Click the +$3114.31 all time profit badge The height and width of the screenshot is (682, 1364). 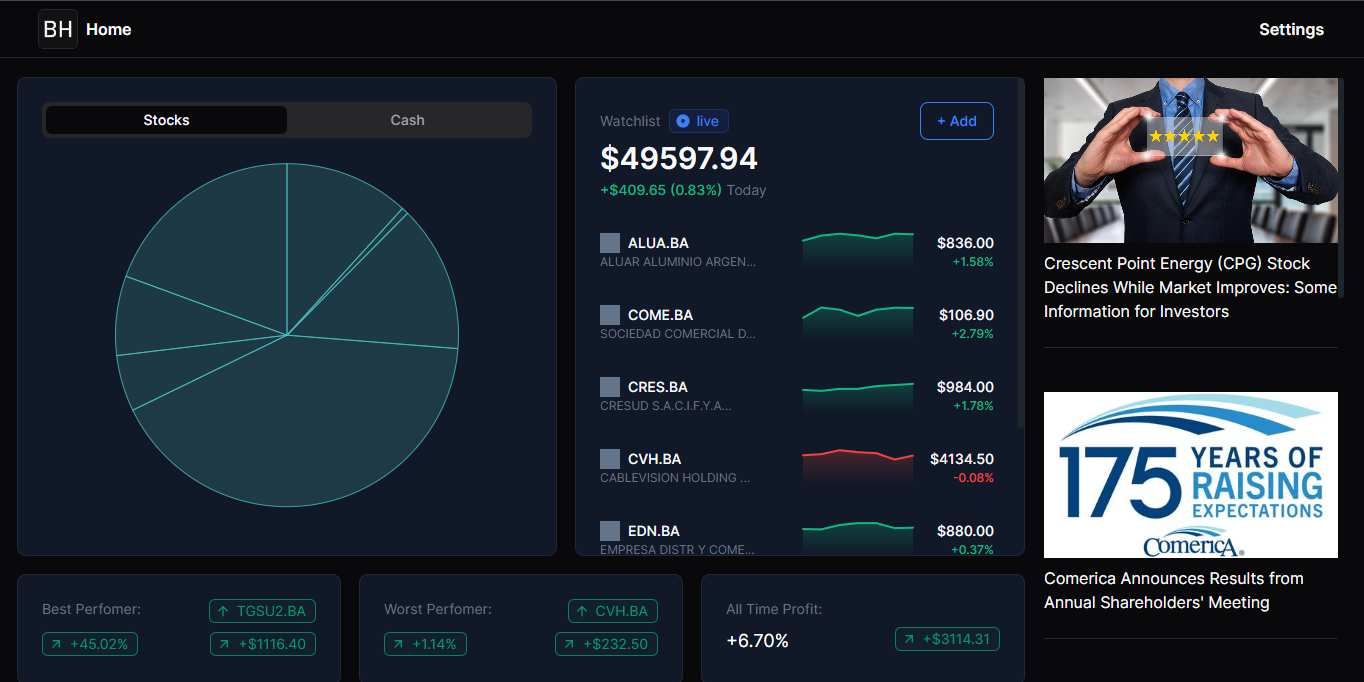947,639
